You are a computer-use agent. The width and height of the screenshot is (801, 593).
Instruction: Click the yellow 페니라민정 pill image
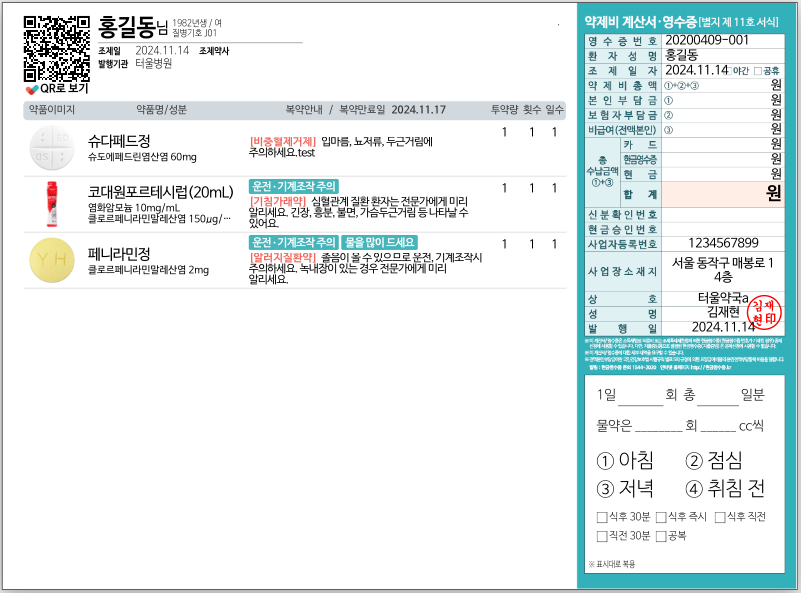[50, 258]
